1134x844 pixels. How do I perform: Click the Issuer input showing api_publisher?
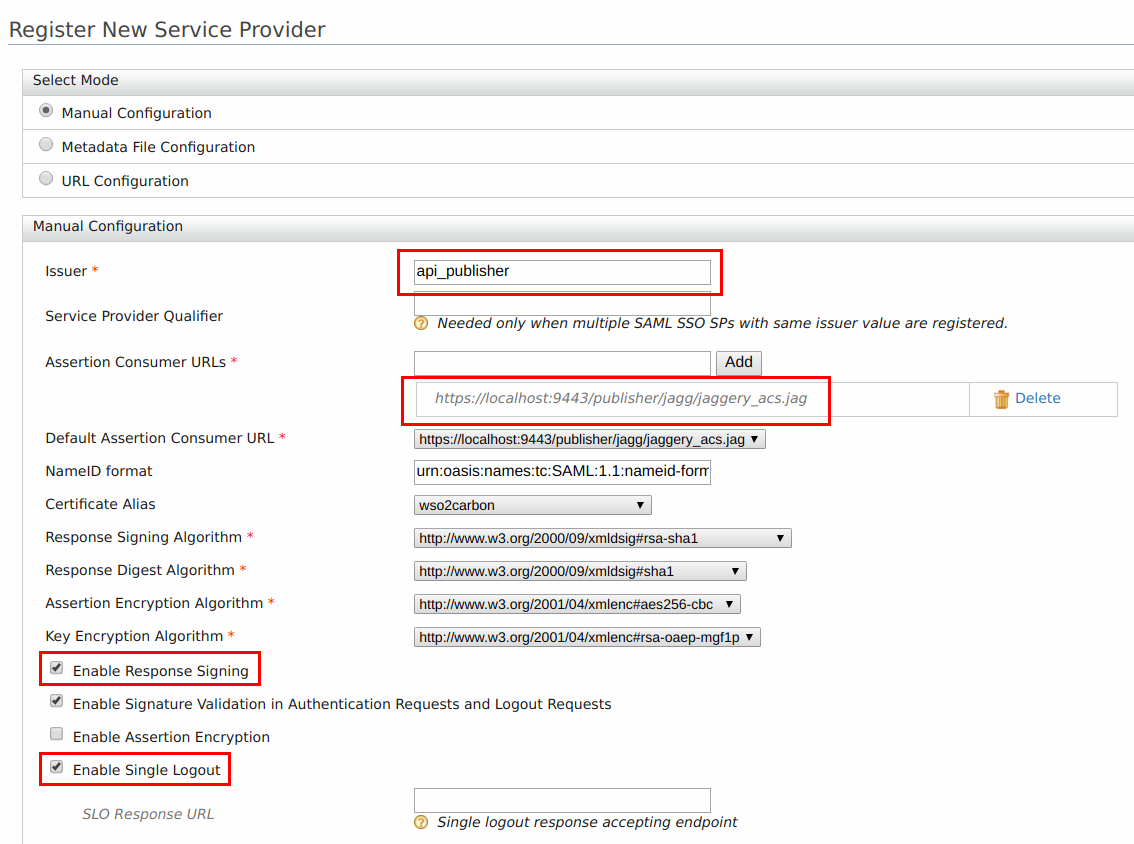pyautogui.click(x=561, y=271)
